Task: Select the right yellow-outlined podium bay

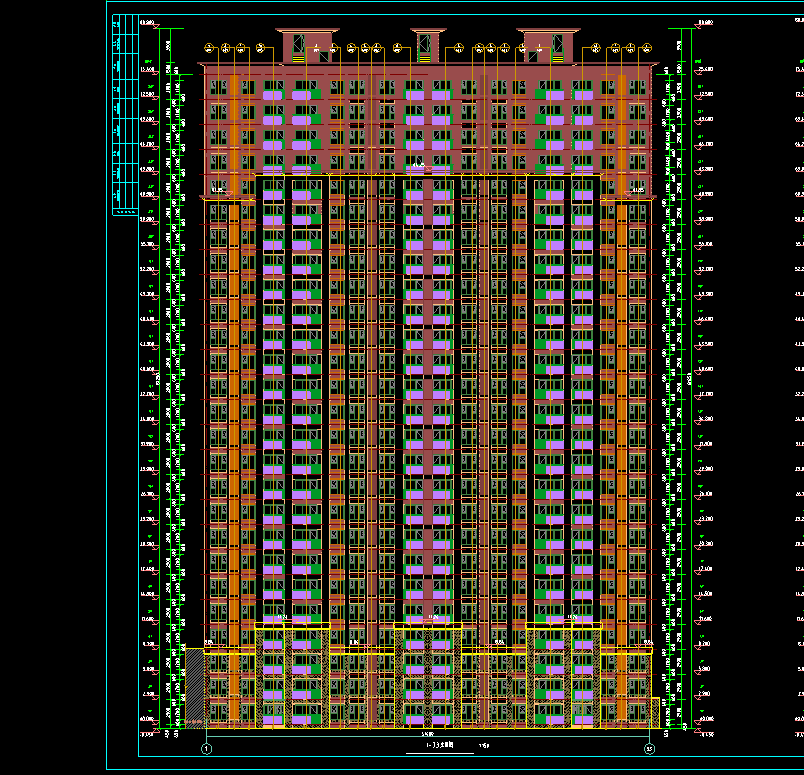Action: 564,675
